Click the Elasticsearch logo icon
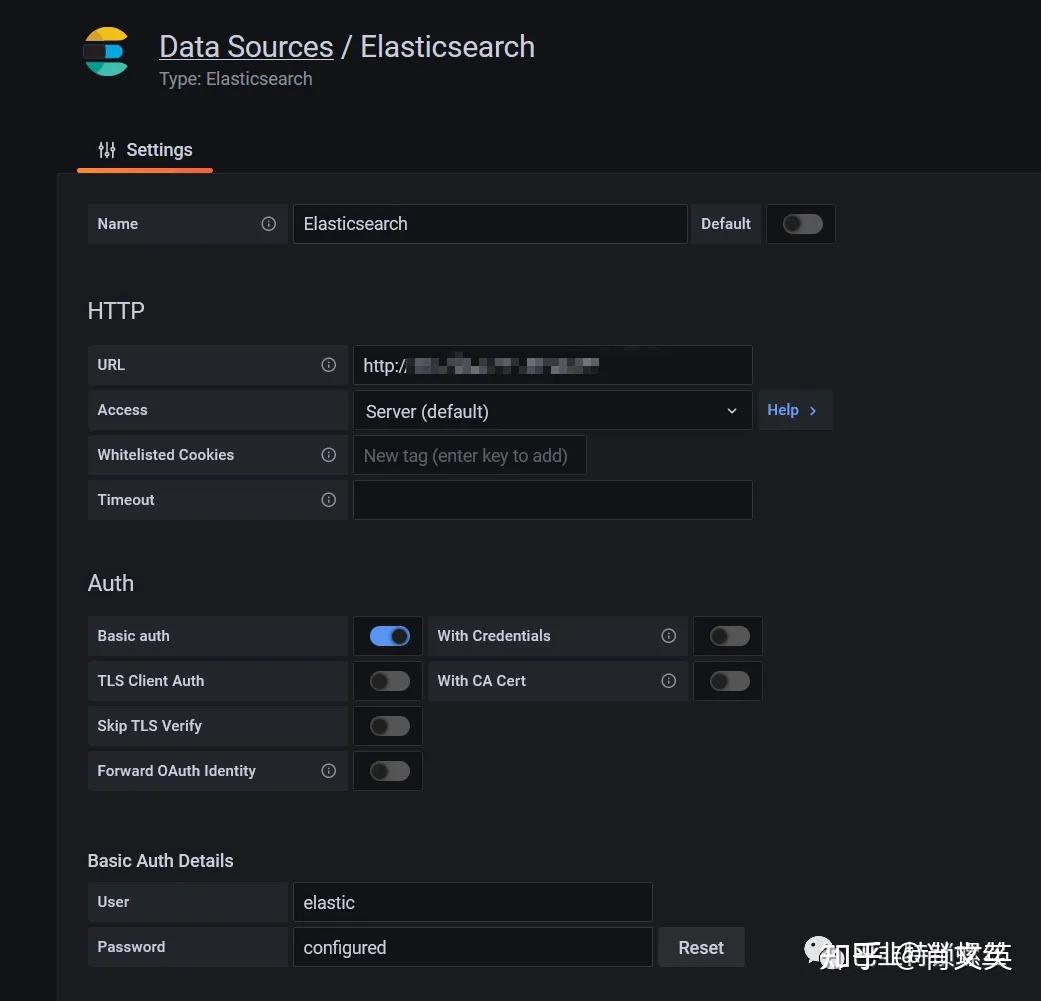Viewport: 1041px width, 1001px height. pos(105,52)
